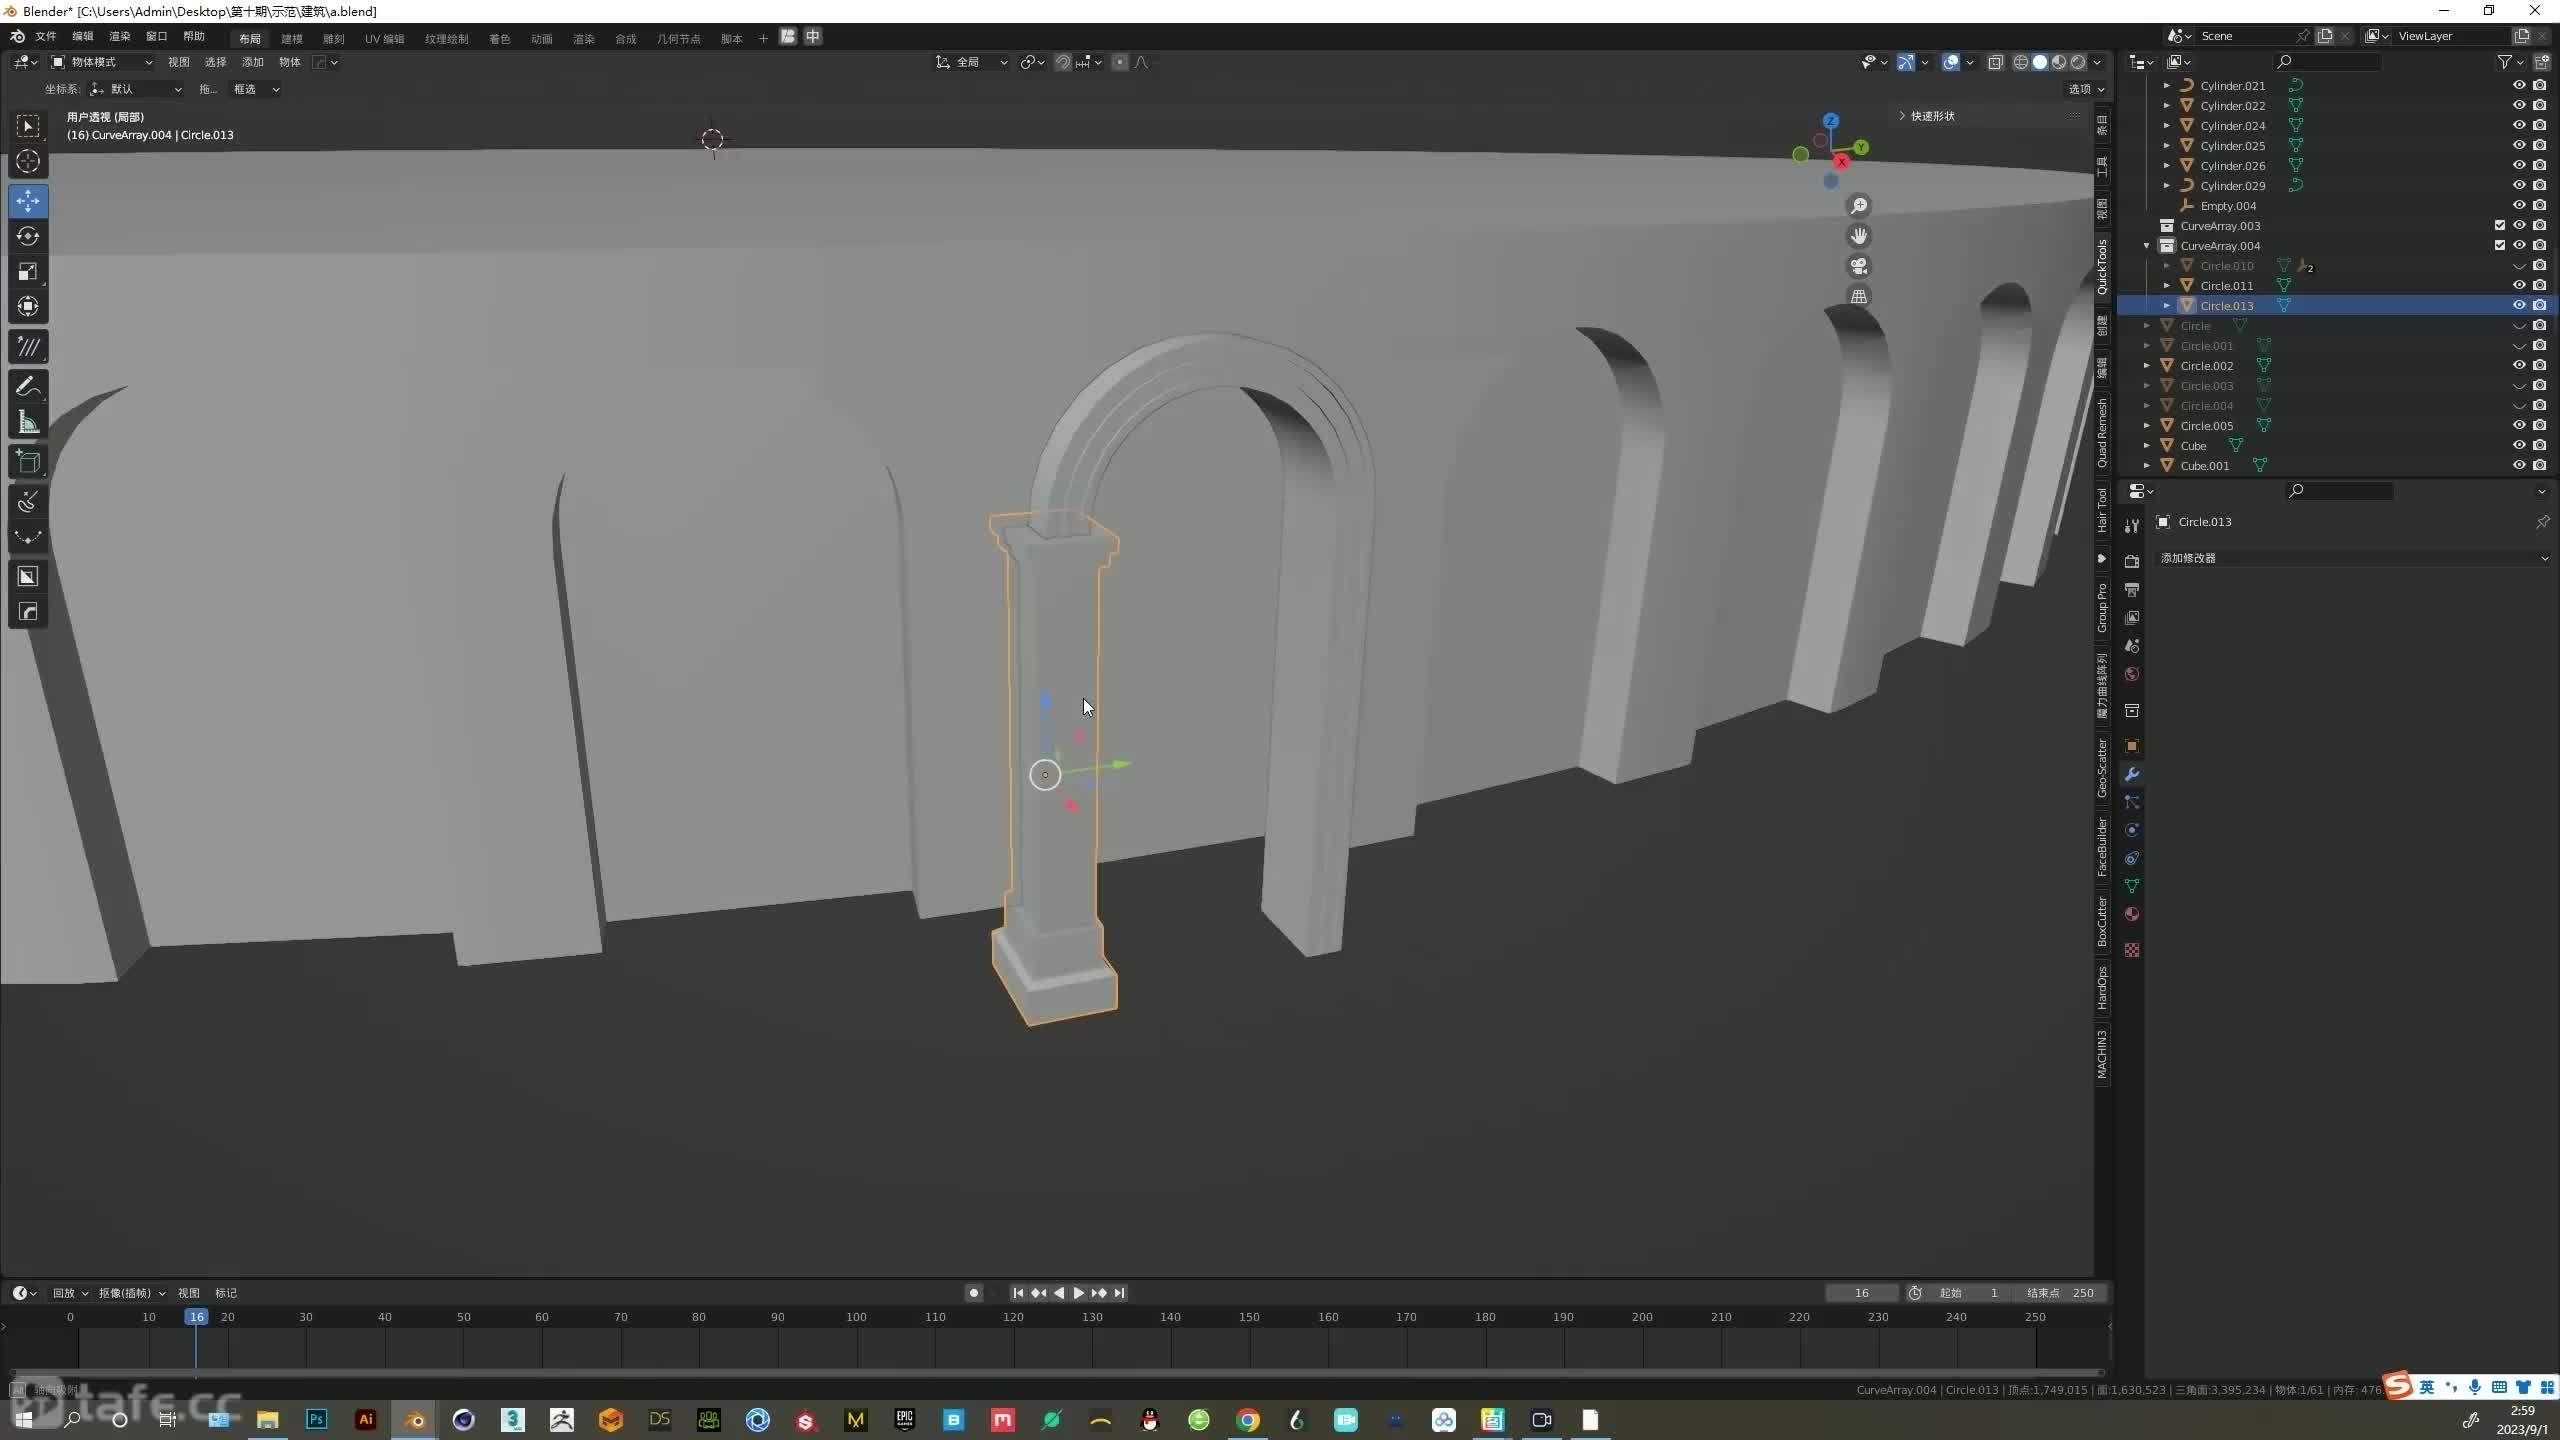Toggle the camera view icon
The width and height of the screenshot is (2560, 1440).
click(1859, 266)
